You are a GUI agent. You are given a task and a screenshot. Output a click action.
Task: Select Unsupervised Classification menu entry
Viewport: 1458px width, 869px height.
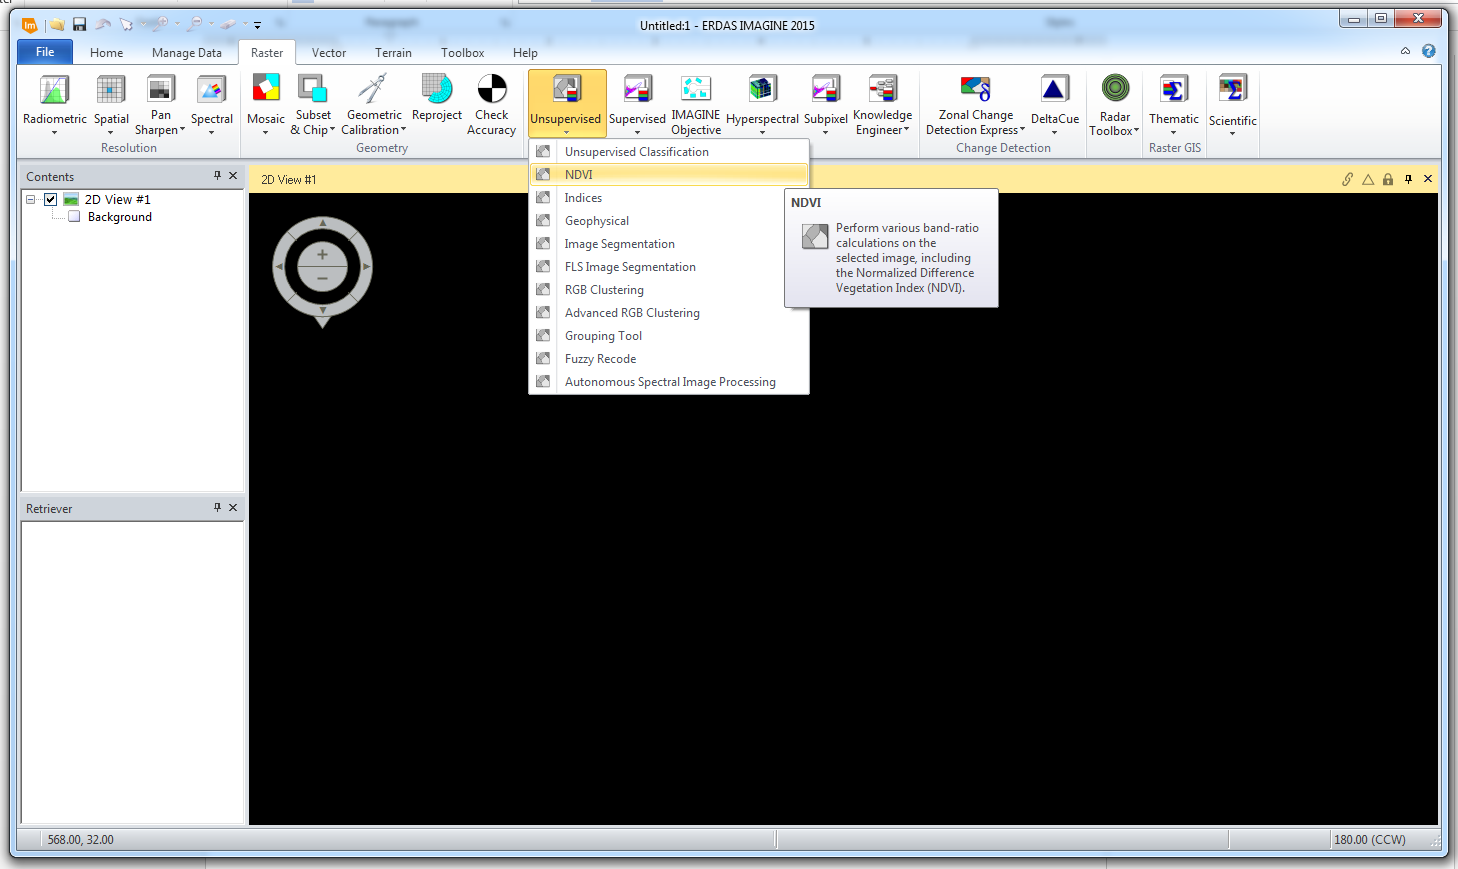coord(668,152)
